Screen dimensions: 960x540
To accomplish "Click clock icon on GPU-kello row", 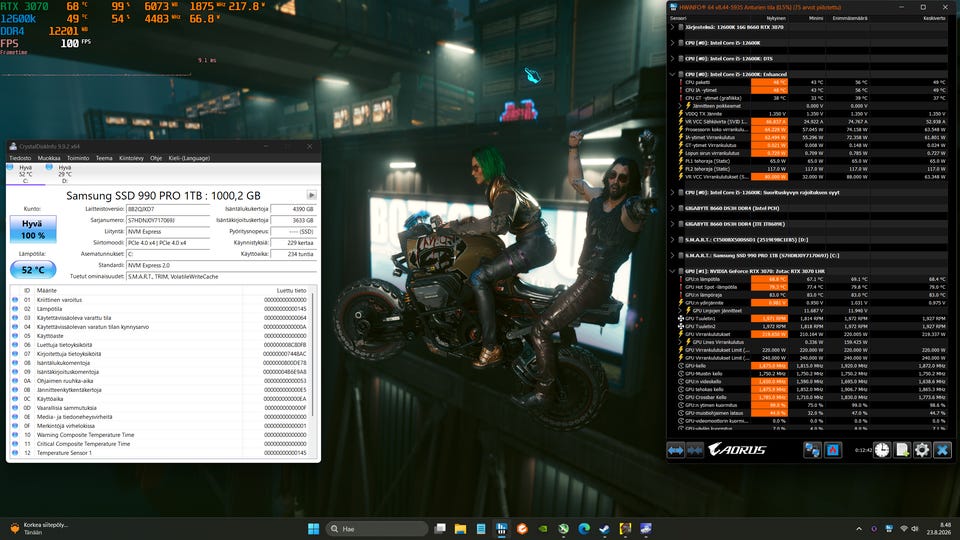I will (x=681, y=366).
